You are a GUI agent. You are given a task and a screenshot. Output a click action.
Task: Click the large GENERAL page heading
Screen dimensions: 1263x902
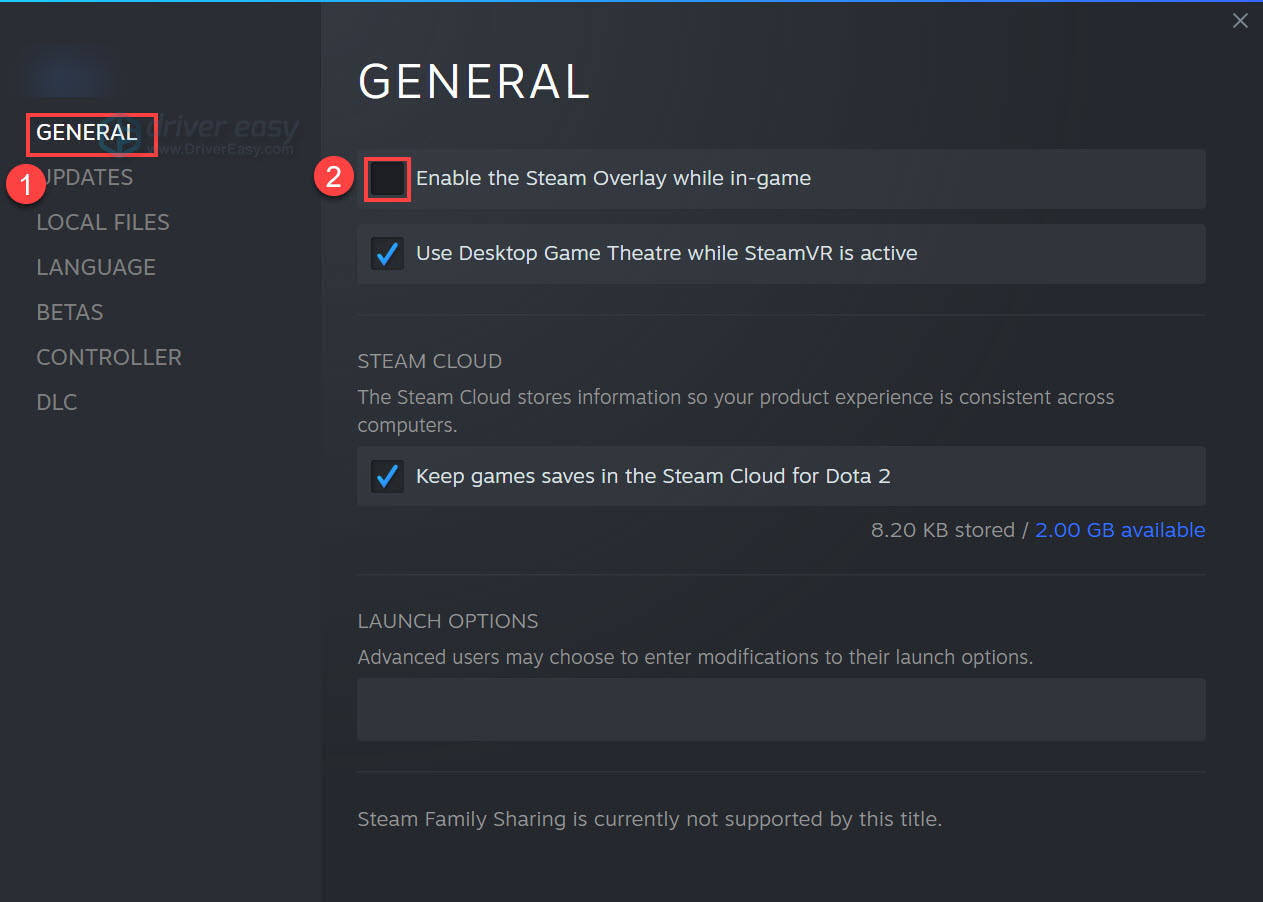click(474, 82)
